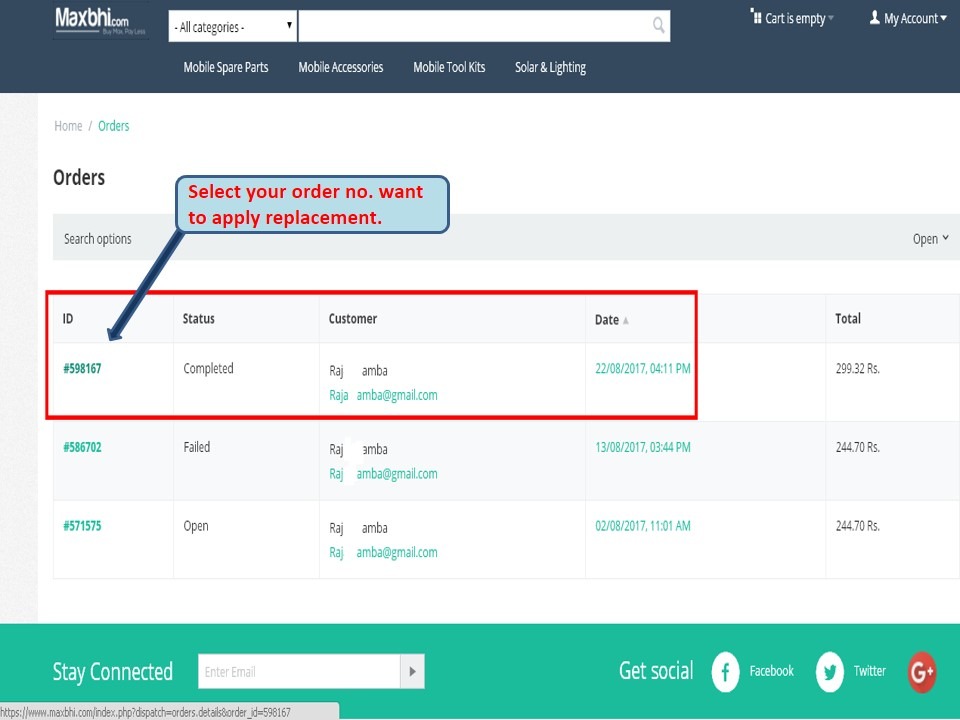This screenshot has width=960, height=720.
Task: Open the Google Plus social icon
Action: pyautogui.click(x=921, y=672)
